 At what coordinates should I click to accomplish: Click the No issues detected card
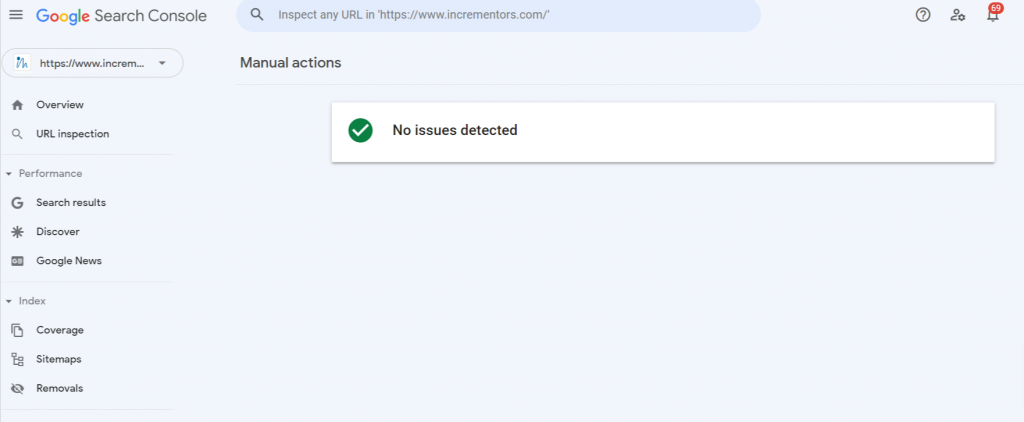[x=663, y=132]
